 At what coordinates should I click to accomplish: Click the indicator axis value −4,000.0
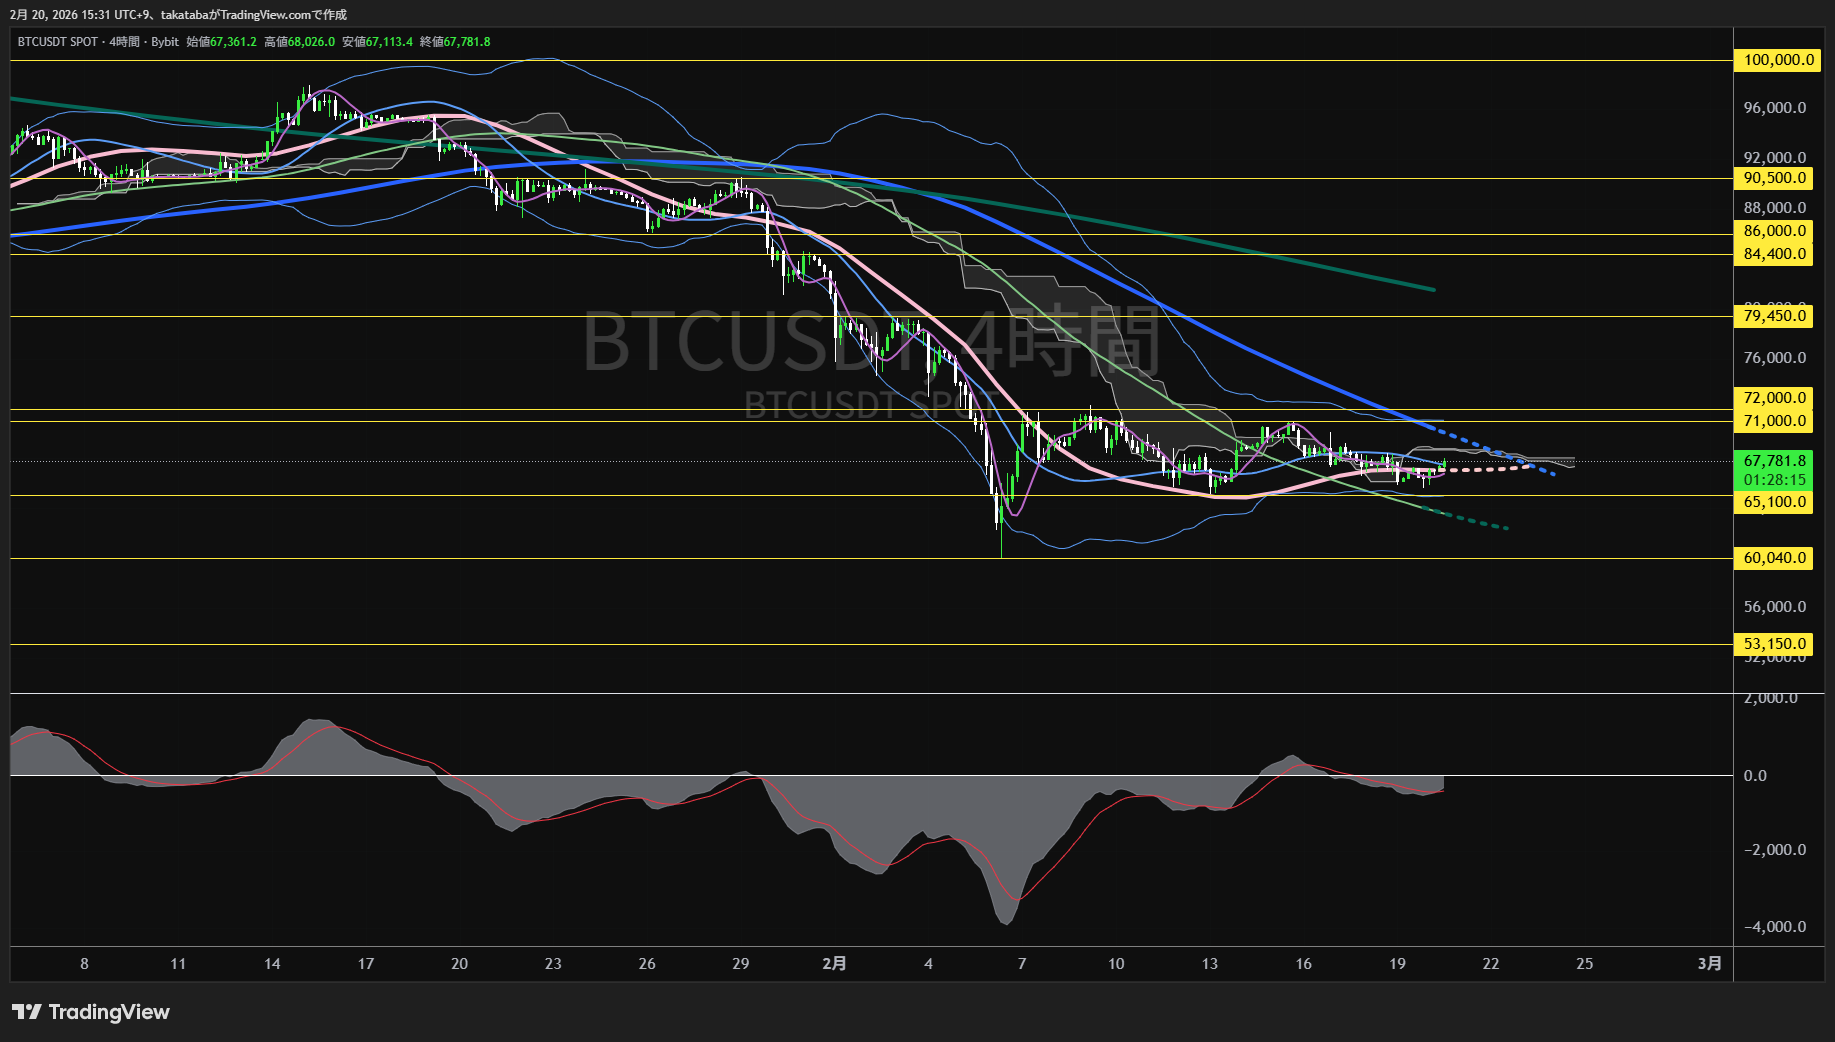tap(1775, 927)
